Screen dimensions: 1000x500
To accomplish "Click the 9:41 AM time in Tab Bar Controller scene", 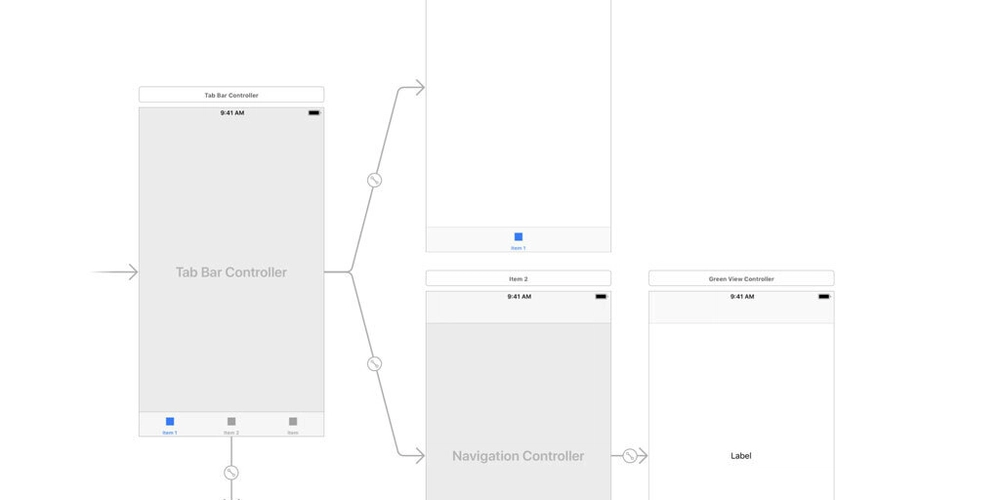I will pos(232,113).
